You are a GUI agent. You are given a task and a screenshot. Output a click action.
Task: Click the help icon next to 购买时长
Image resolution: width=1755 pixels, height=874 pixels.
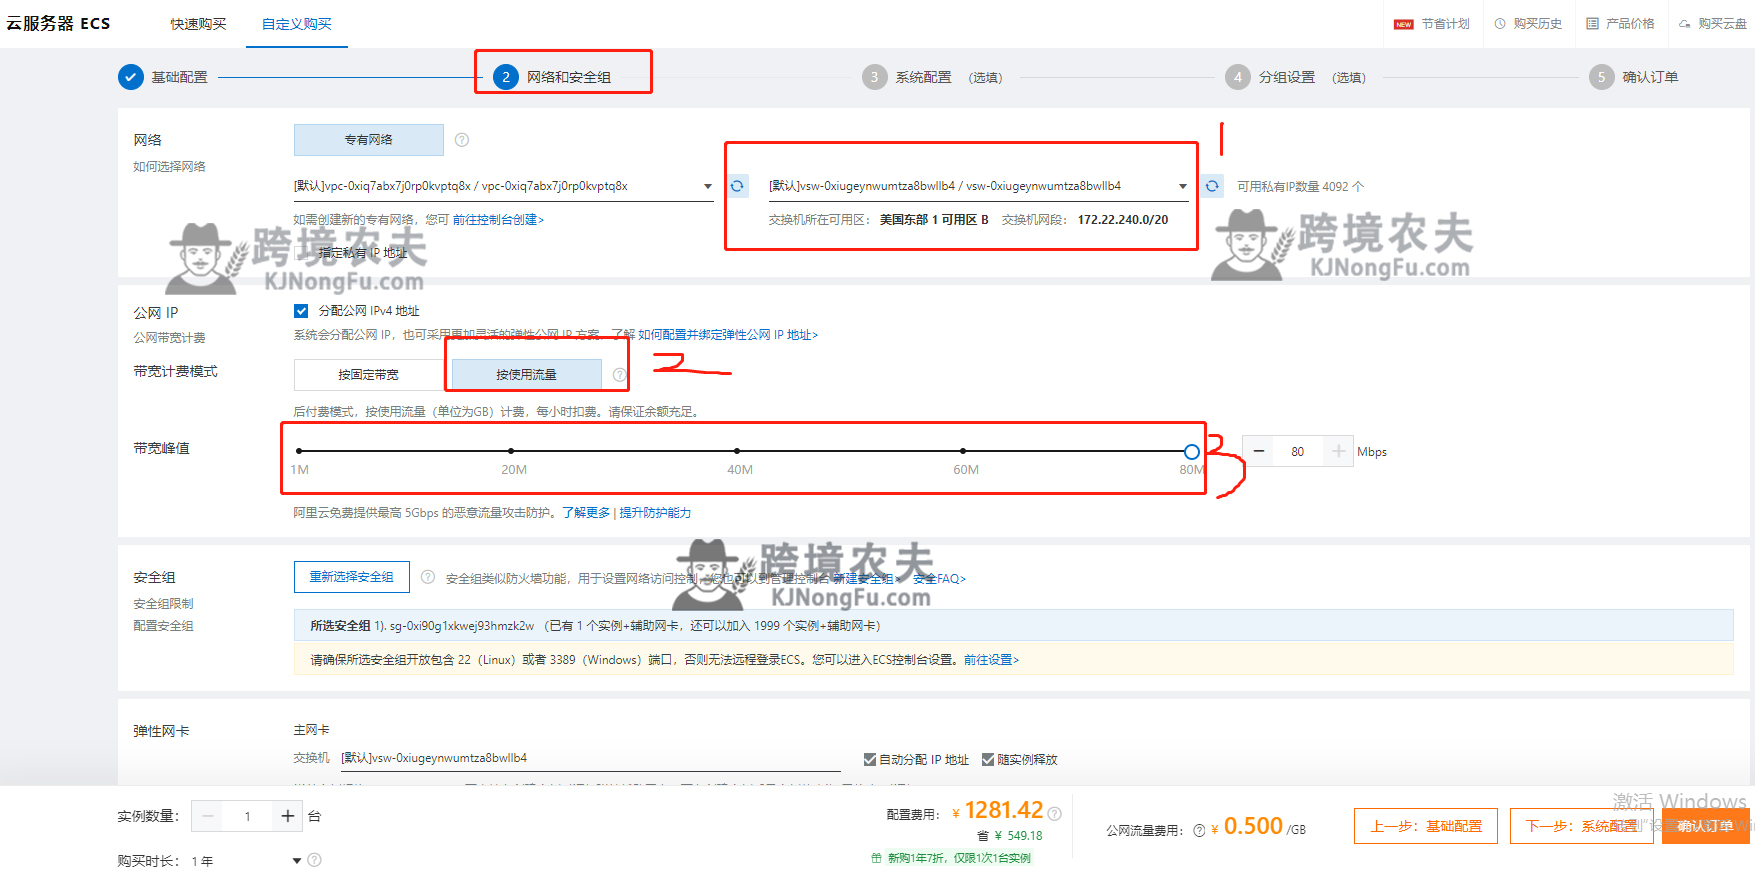[314, 860]
